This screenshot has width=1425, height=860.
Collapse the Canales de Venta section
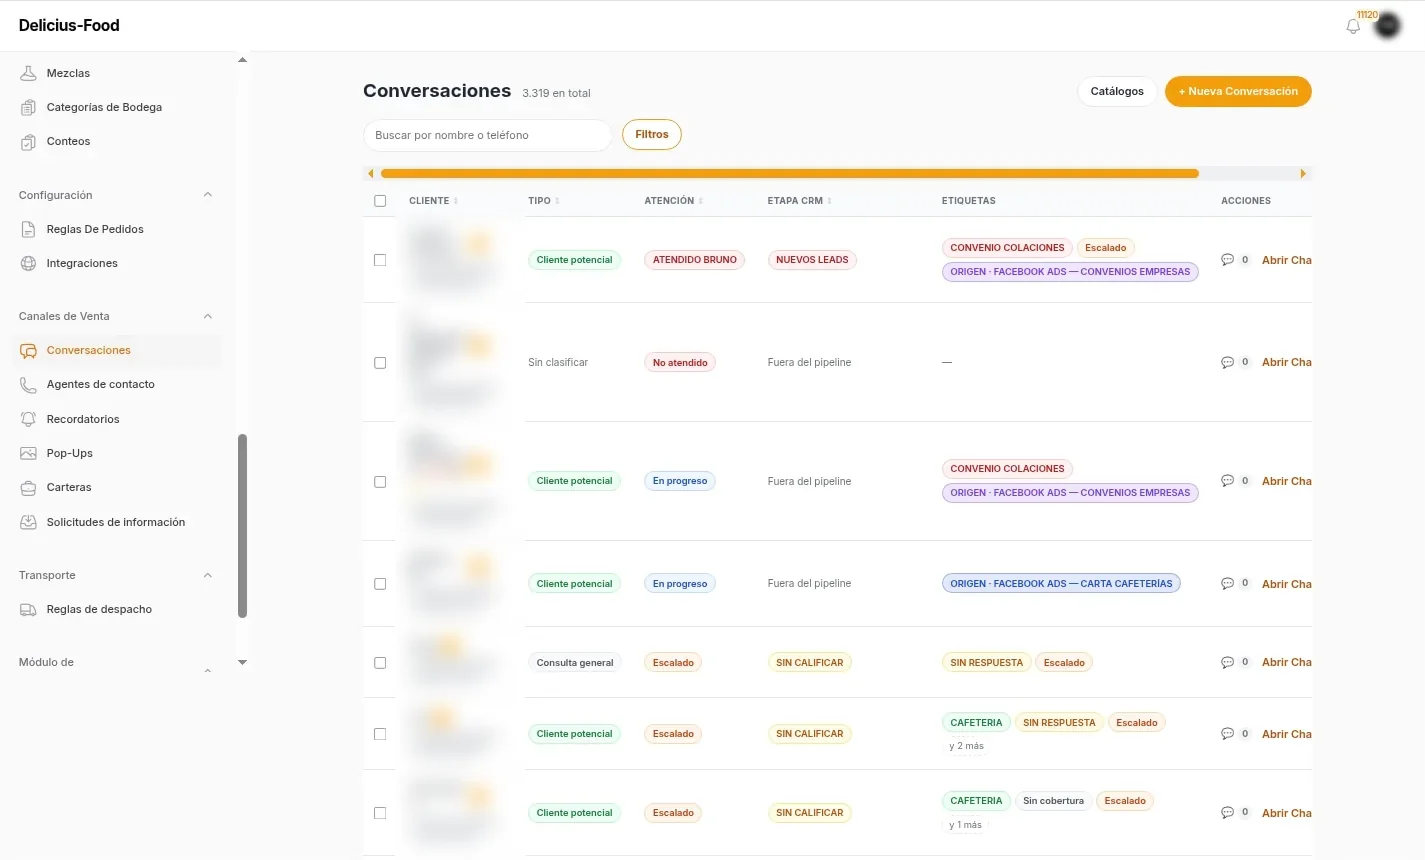click(208, 316)
